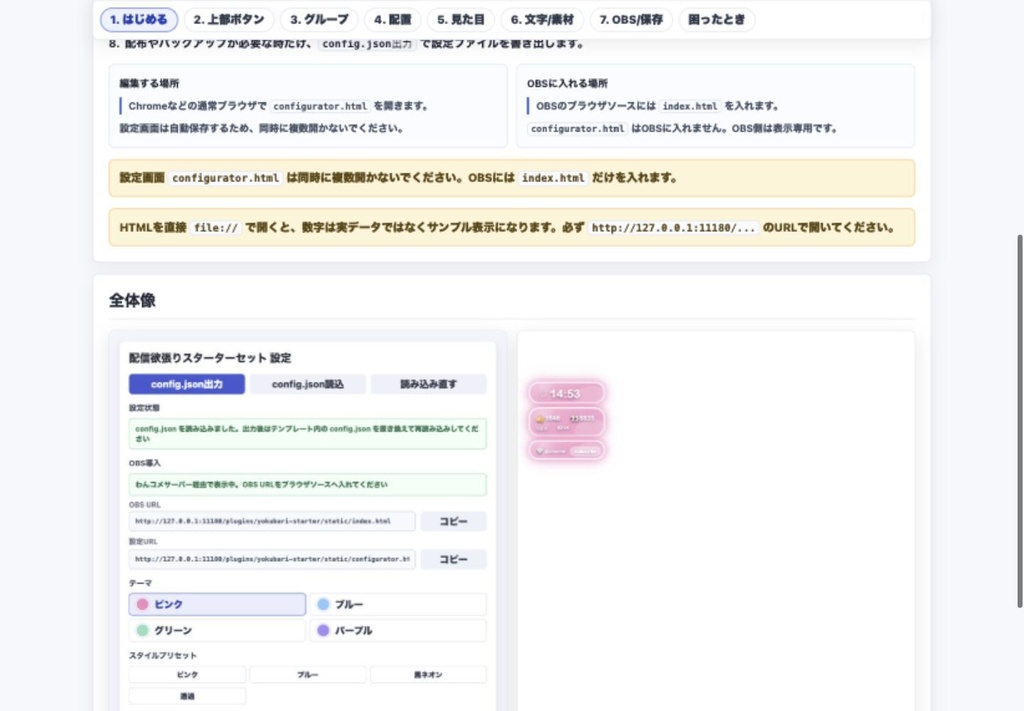1024x711 pixels.
Task: Select the グリーン theme option
Action: (217, 630)
